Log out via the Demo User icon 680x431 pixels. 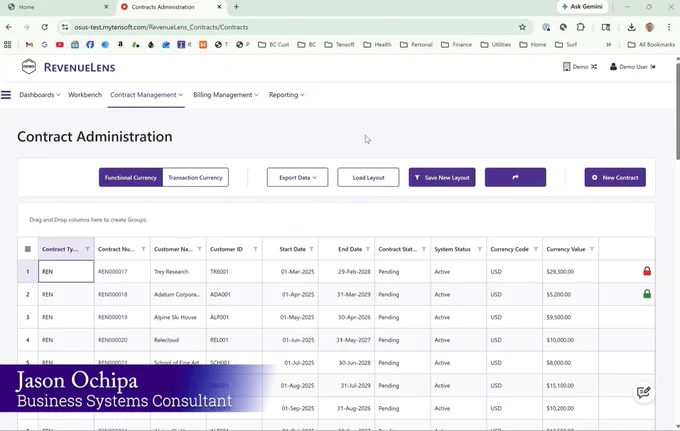[653, 67]
